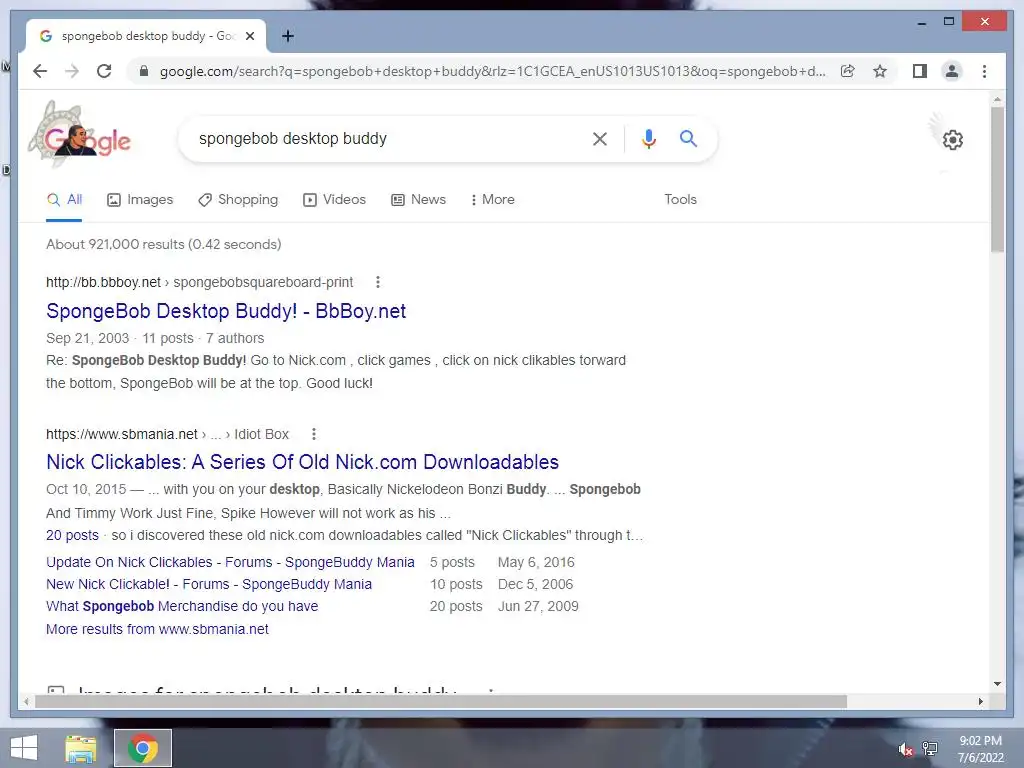Click the About 921,000 results text
Viewport: 1024px width, 768px height.
coord(164,244)
